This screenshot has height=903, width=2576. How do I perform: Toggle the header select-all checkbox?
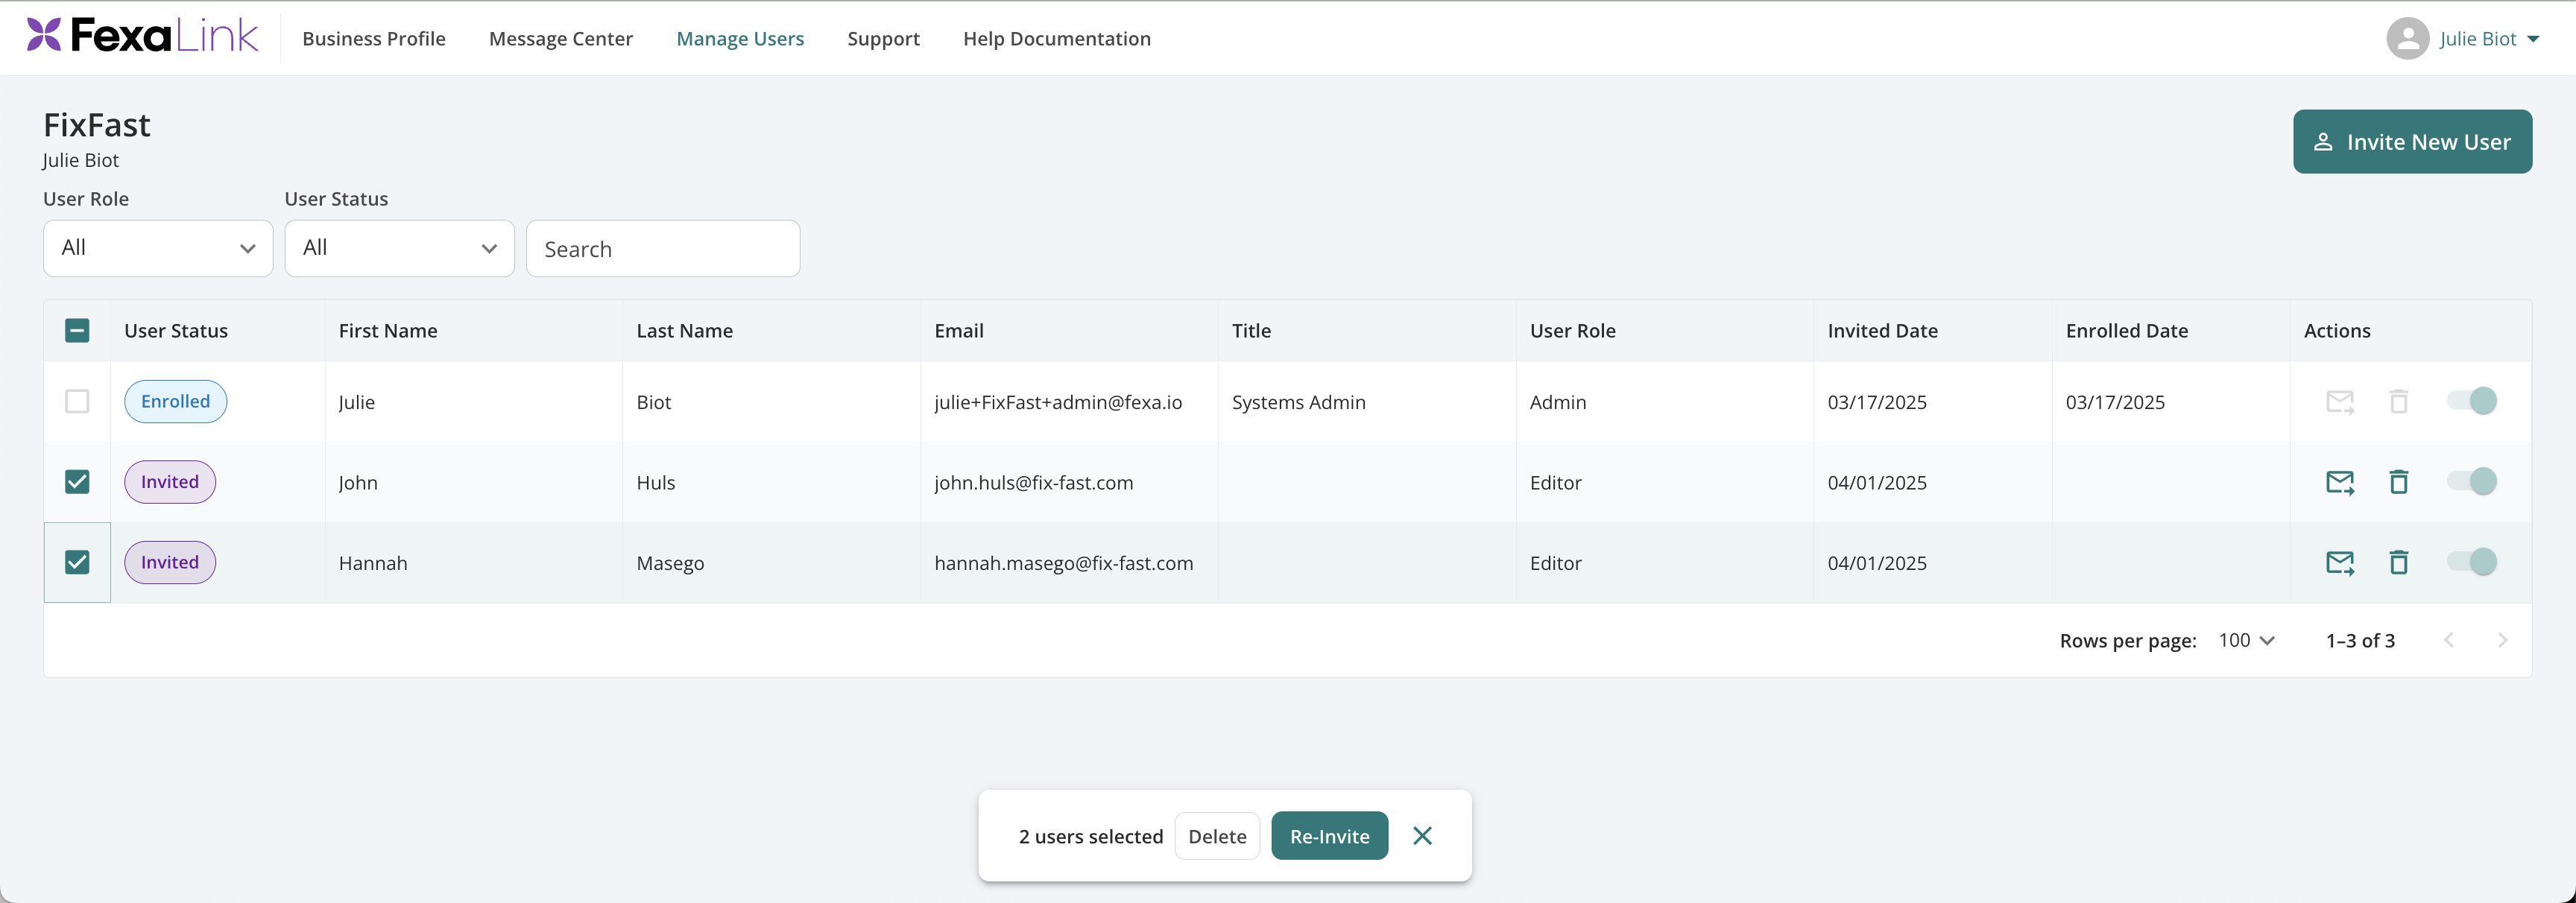(77, 330)
